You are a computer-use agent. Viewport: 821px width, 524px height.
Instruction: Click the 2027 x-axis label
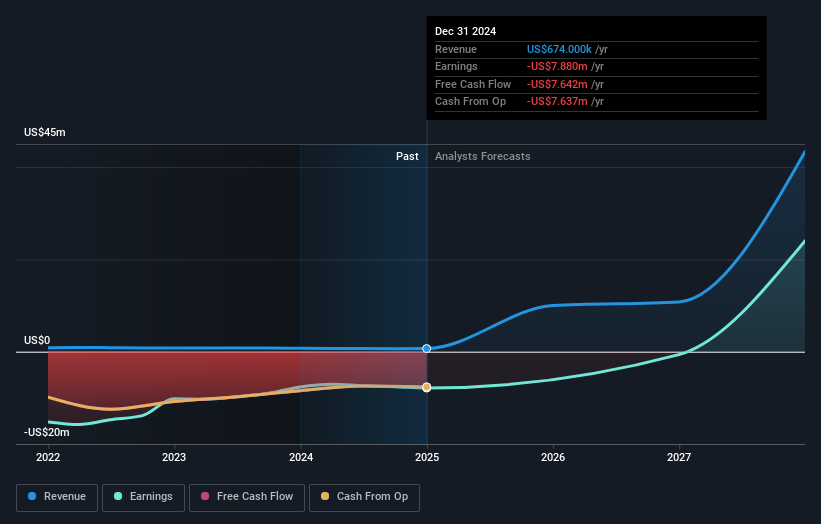679,457
